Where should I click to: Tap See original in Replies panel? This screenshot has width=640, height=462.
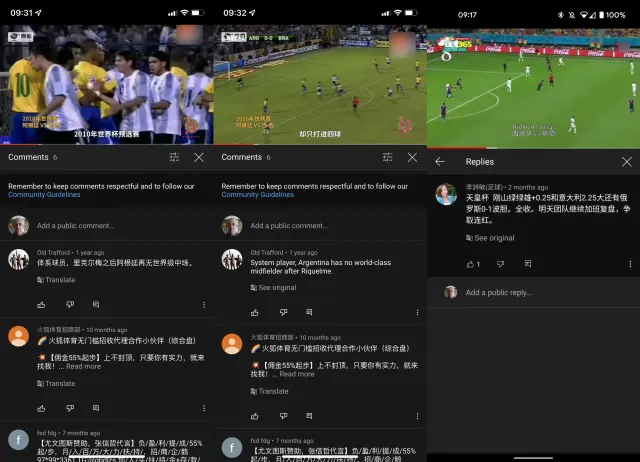tap(491, 238)
